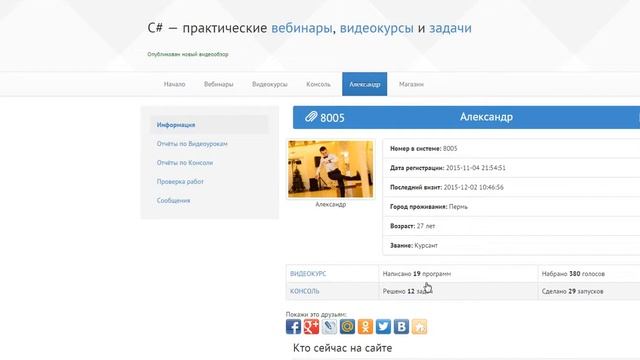The width and height of the screenshot is (640, 360).
Task: Follow the видеокурсы link in the header
Action: tap(377, 28)
